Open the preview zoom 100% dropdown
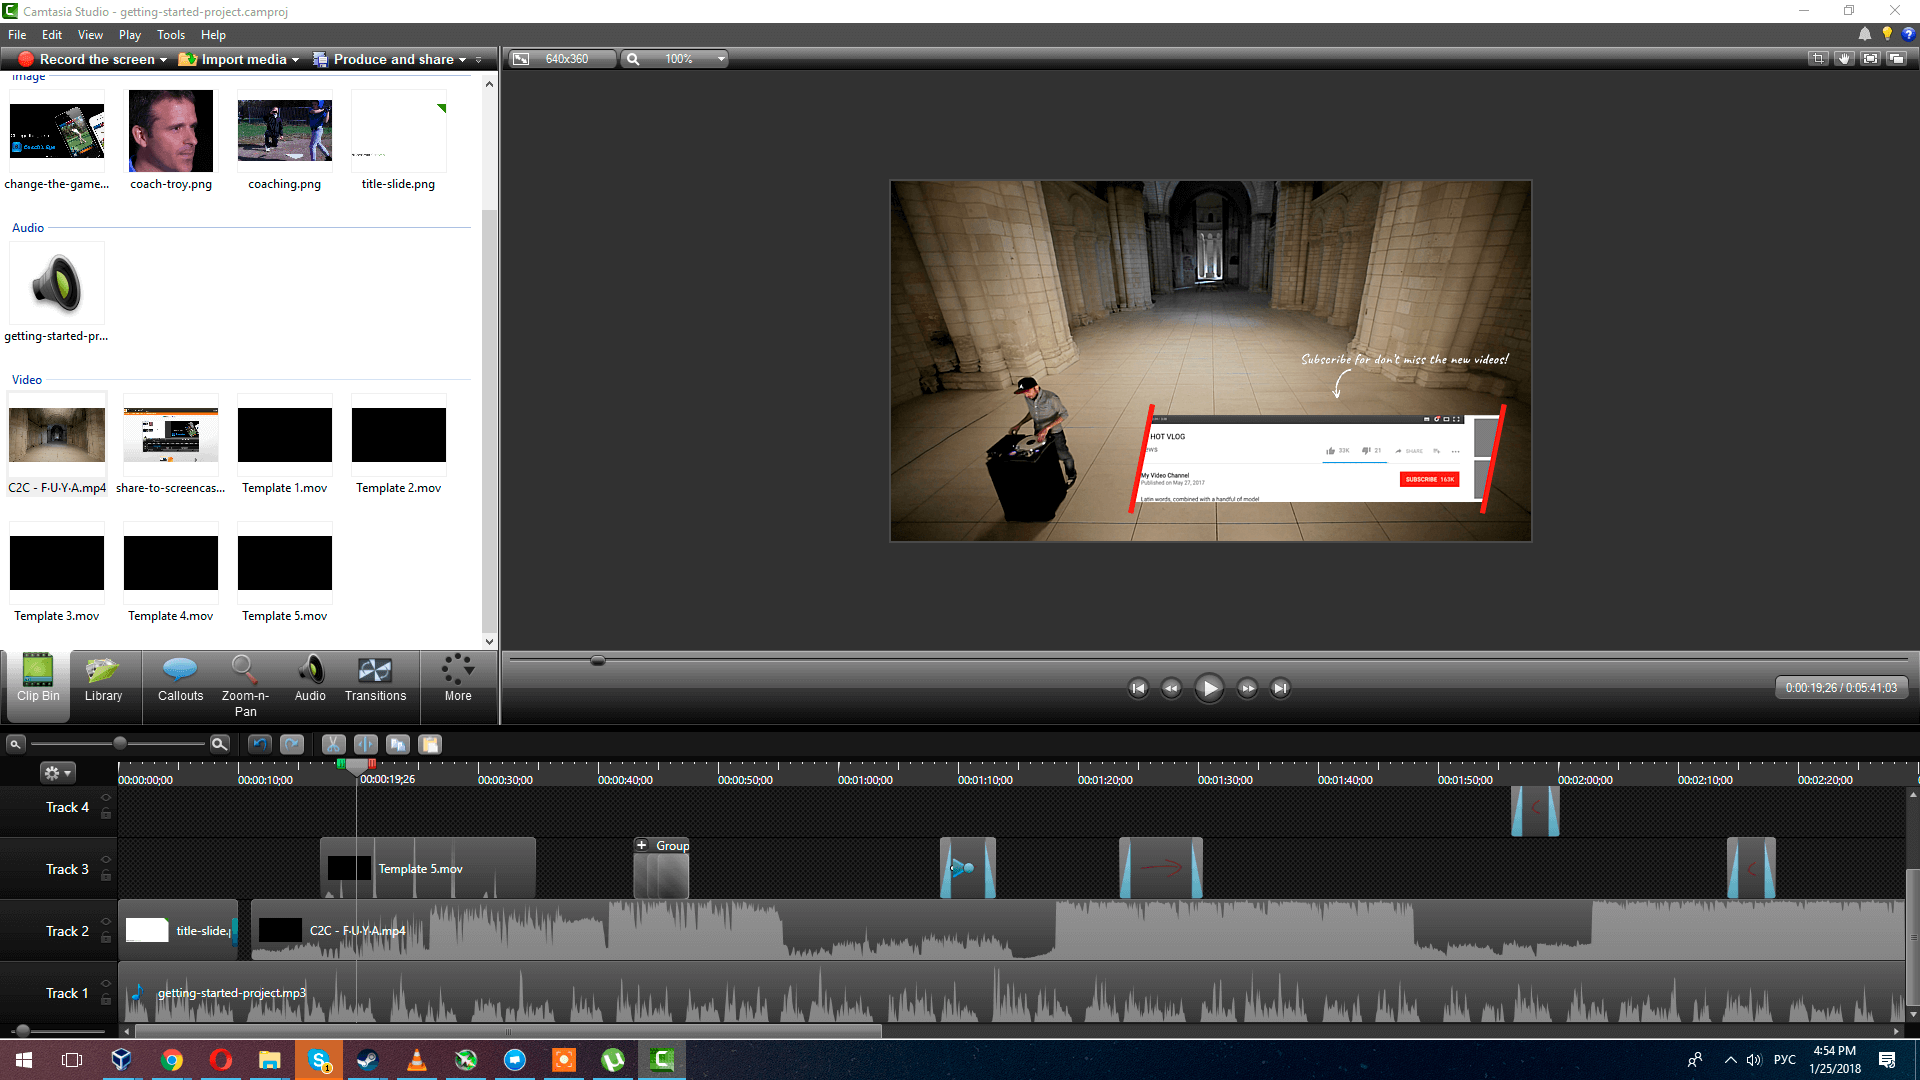Image resolution: width=1920 pixels, height=1080 pixels. [720, 59]
